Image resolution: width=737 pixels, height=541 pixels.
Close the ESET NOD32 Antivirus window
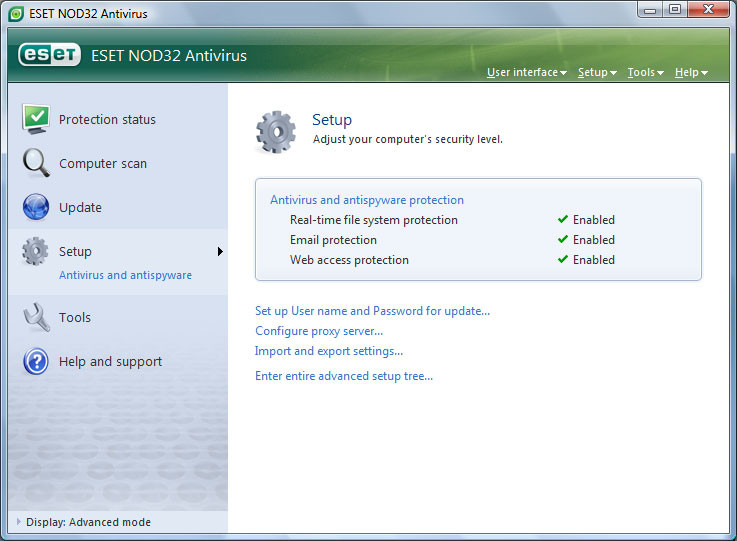tap(708, 10)
